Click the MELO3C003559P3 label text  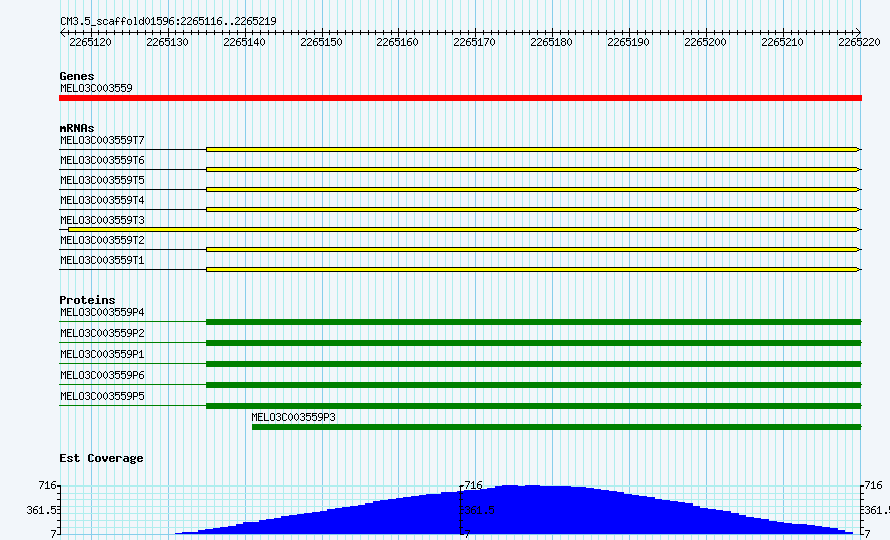[293, 417]
